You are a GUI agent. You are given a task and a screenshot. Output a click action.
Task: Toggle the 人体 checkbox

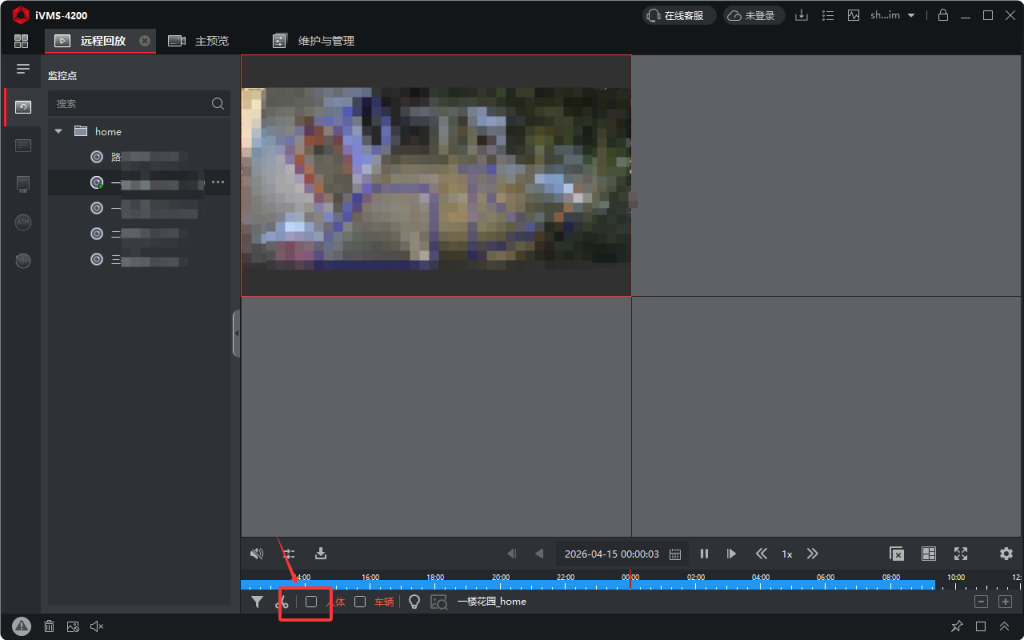click(311, 601)
